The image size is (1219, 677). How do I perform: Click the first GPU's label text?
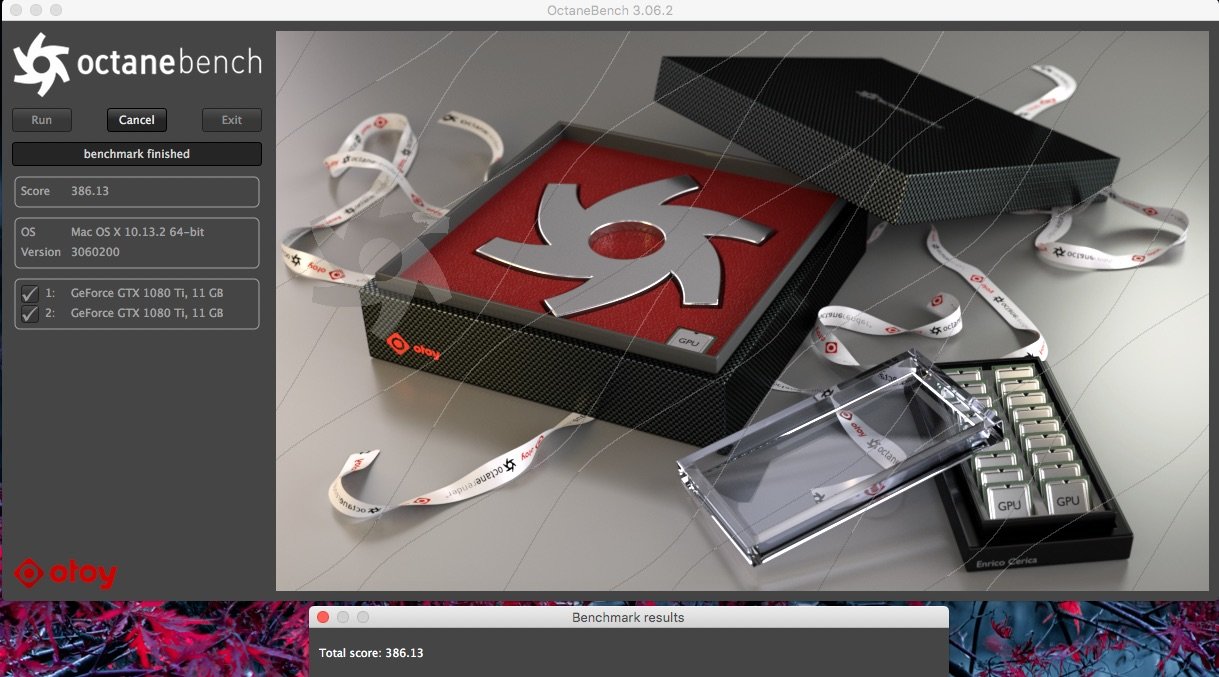[147, 294]
